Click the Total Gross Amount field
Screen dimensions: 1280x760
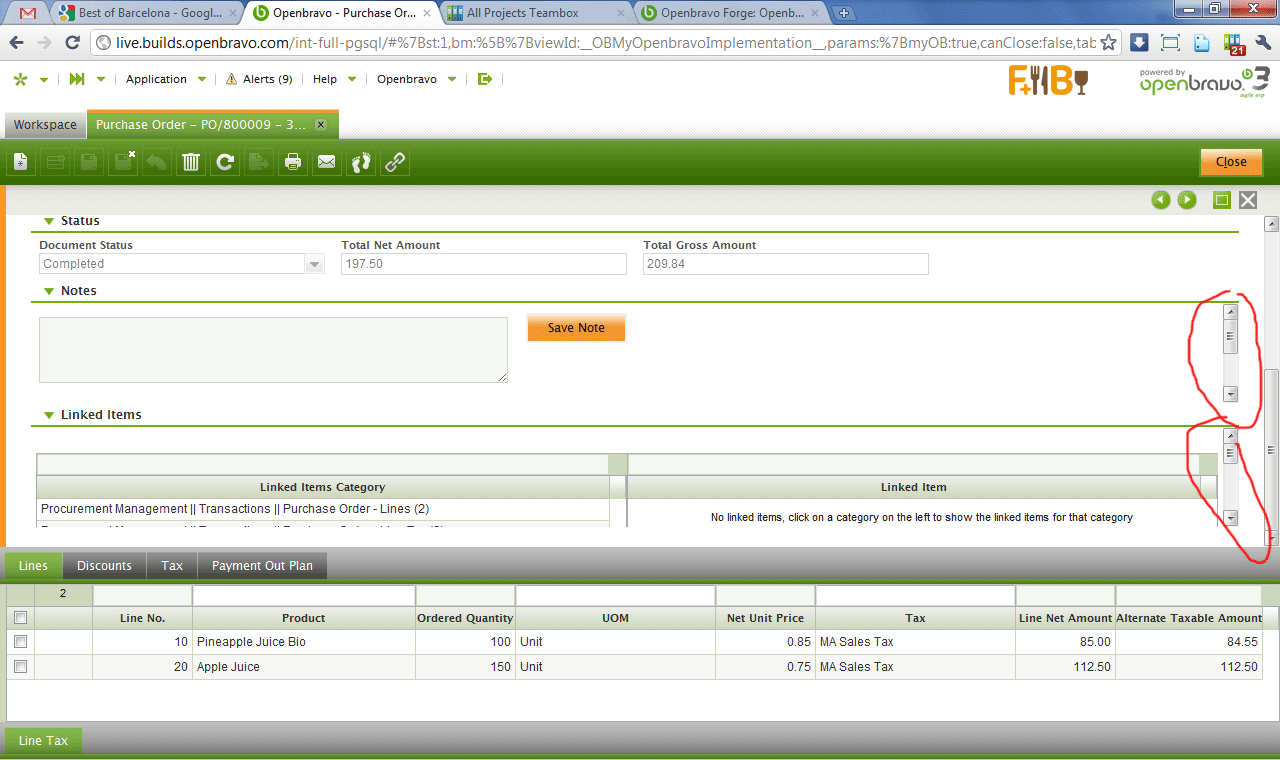click(786, 264)
